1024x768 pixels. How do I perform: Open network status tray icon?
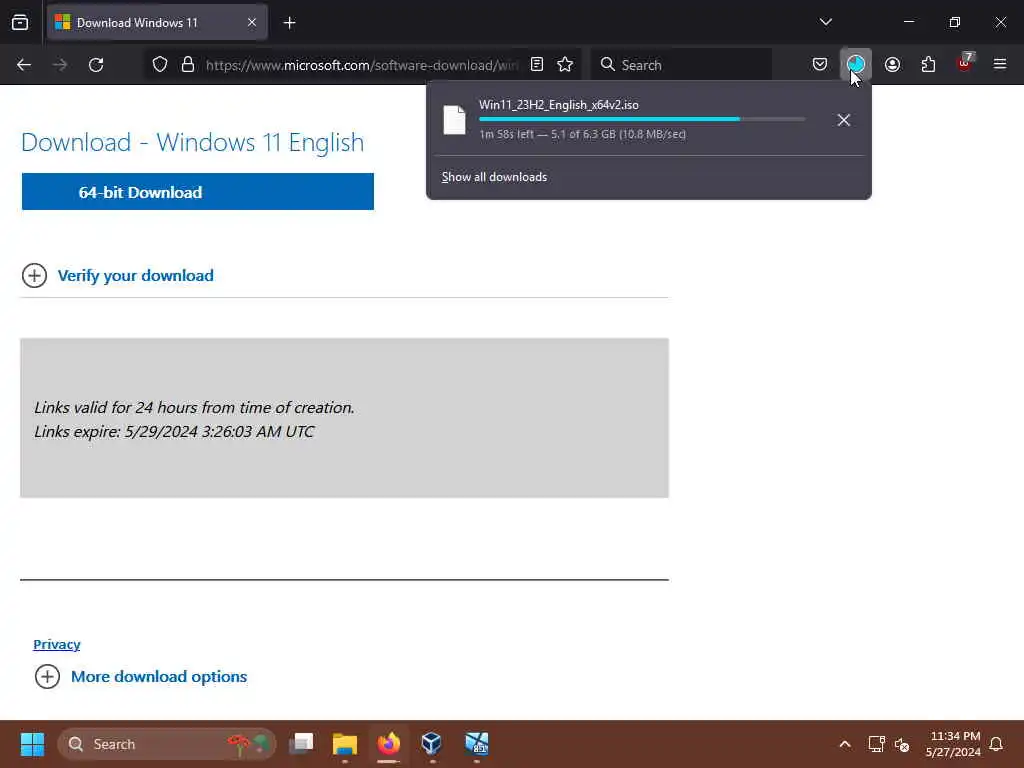pyautogui.click(x=876, y=744)
